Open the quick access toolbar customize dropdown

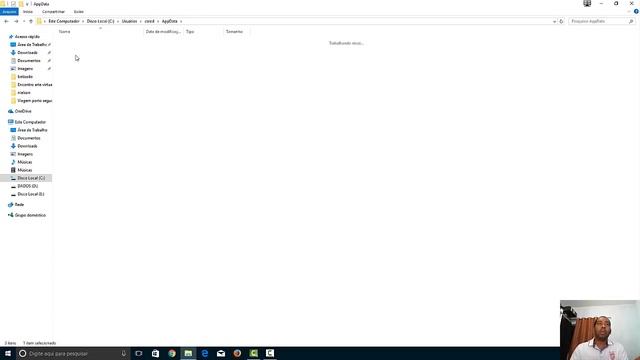coord(27,4)
